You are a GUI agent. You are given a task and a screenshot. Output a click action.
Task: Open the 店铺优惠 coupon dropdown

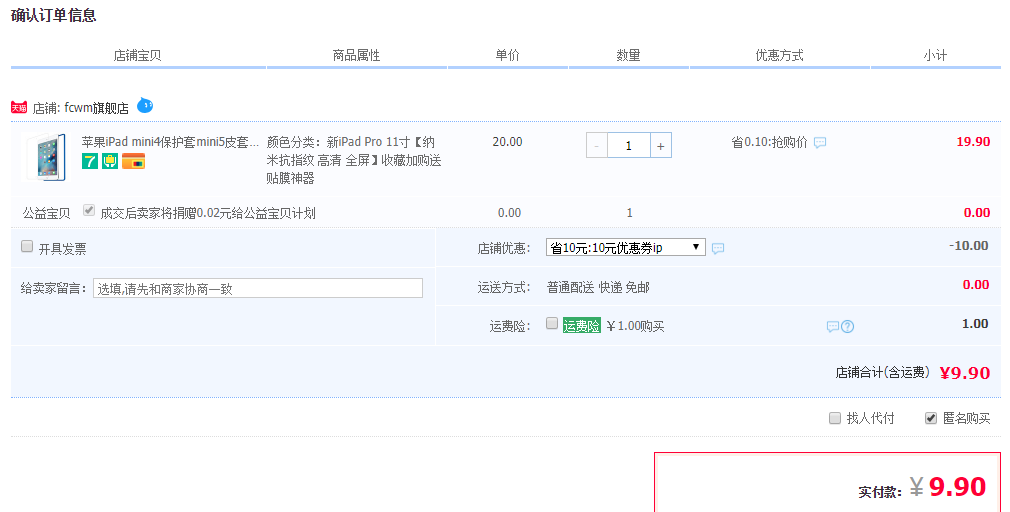click(x=626, y=247)
